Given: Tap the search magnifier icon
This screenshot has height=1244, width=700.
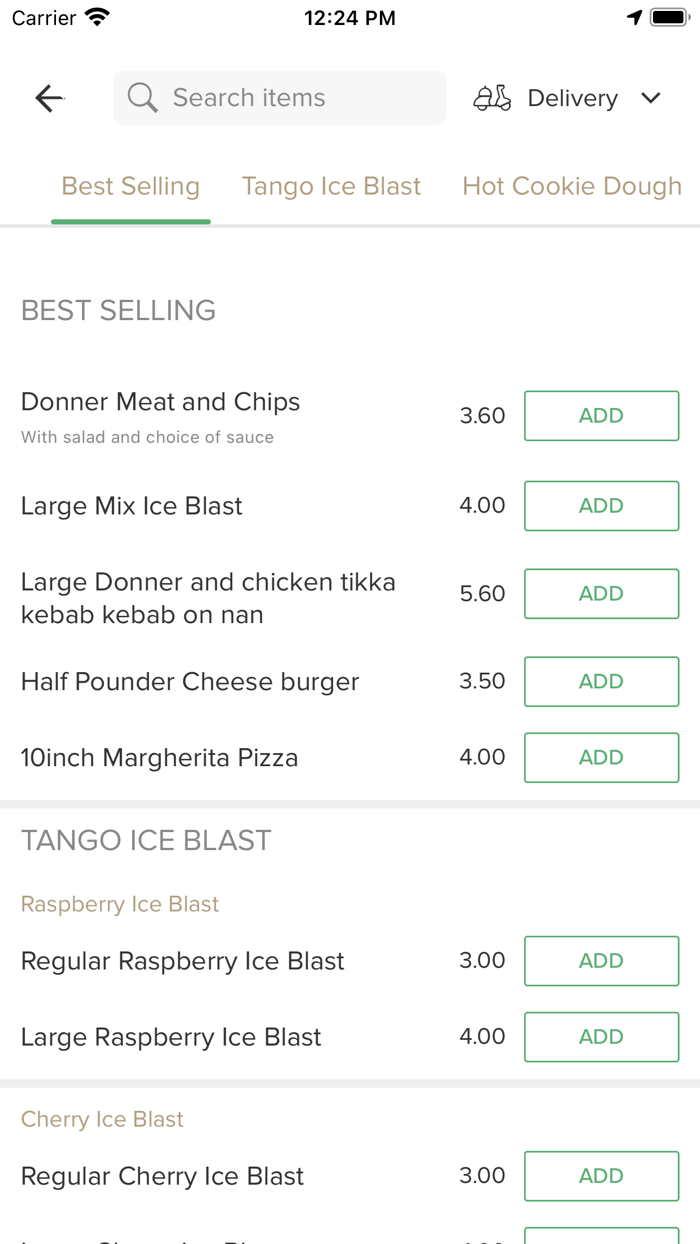Looking at the screenshot, I should [143, 98].
